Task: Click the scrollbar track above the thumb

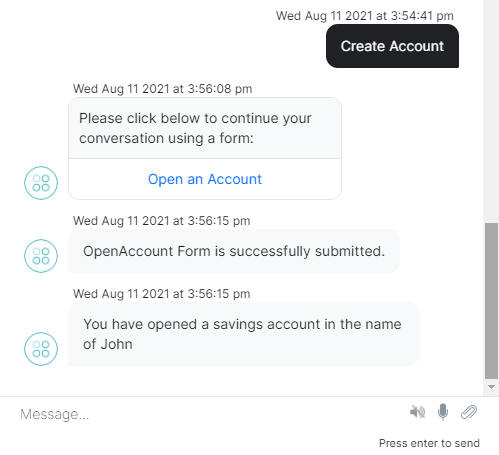Action: (491, 112)
